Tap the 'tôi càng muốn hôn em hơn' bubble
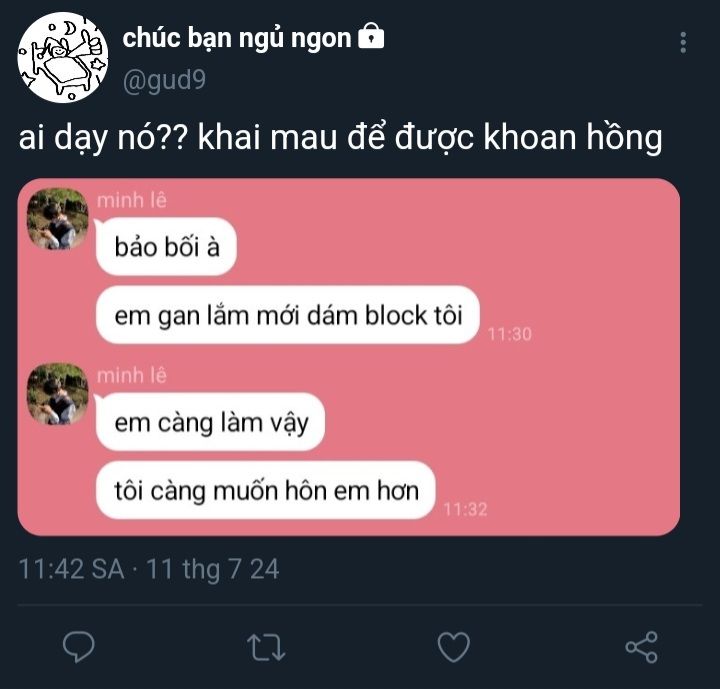The image size is (720, 689). (265, 491)
